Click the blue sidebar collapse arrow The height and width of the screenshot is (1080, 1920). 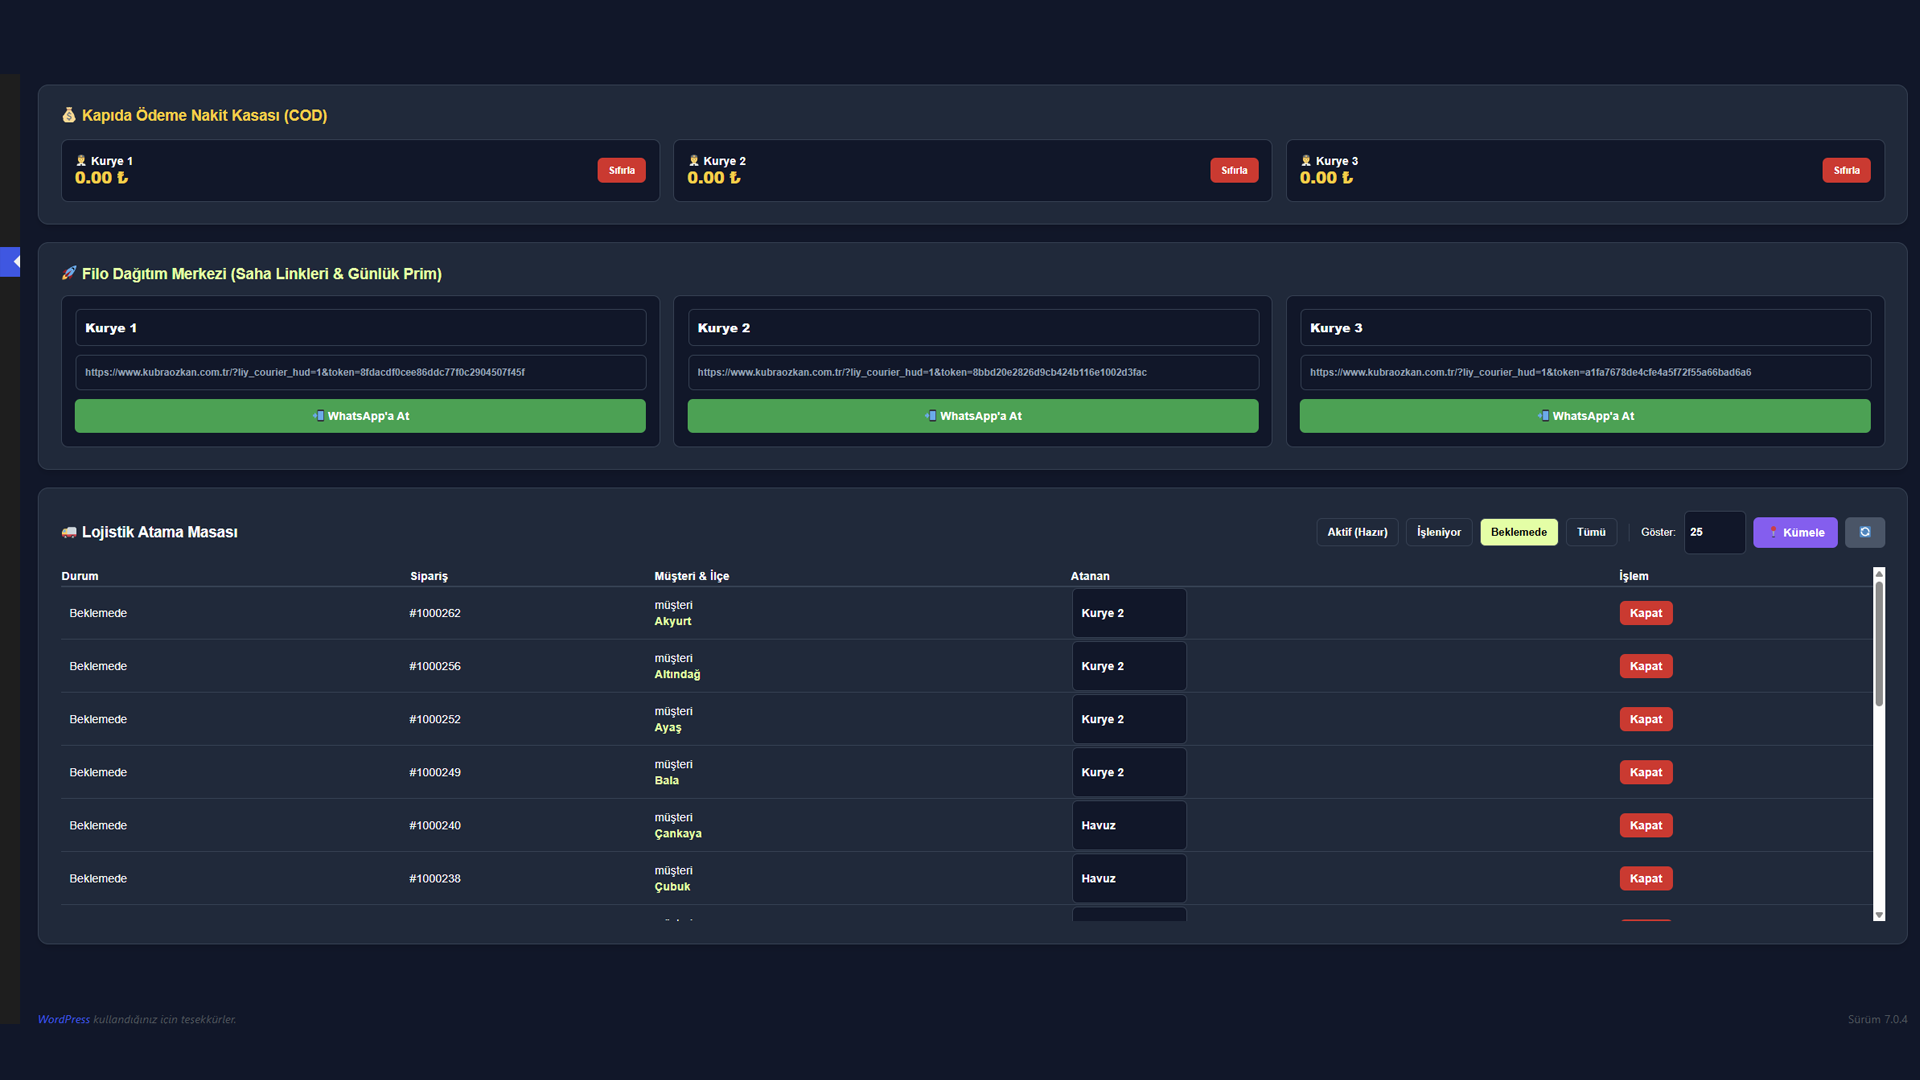[10, 262]
